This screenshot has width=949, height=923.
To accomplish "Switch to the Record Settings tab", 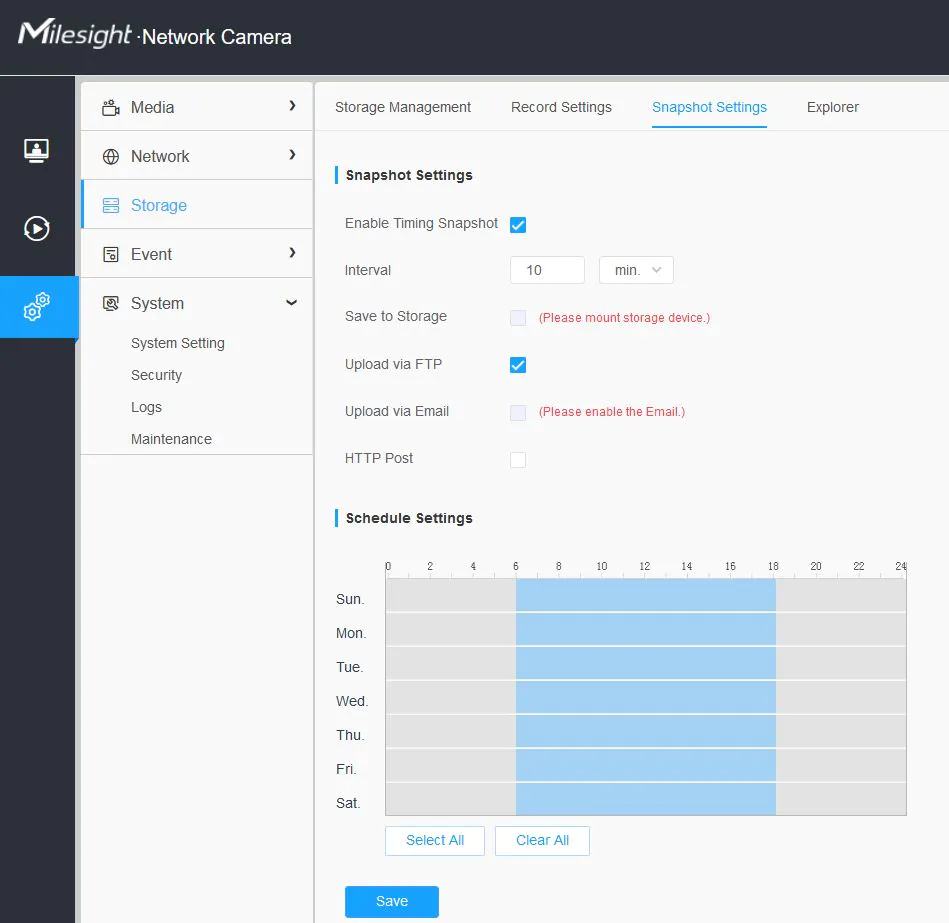I will (x=561, y=107).
